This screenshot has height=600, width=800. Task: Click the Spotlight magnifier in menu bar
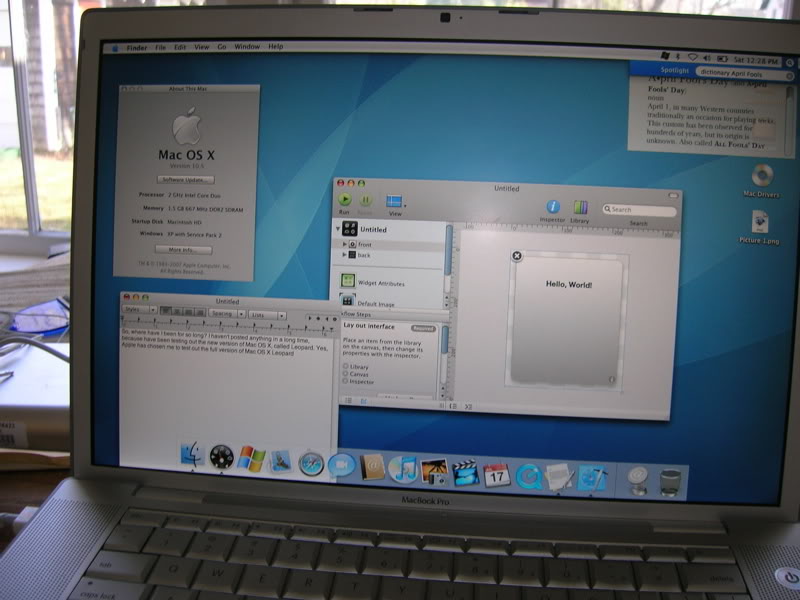click(790, 63)
